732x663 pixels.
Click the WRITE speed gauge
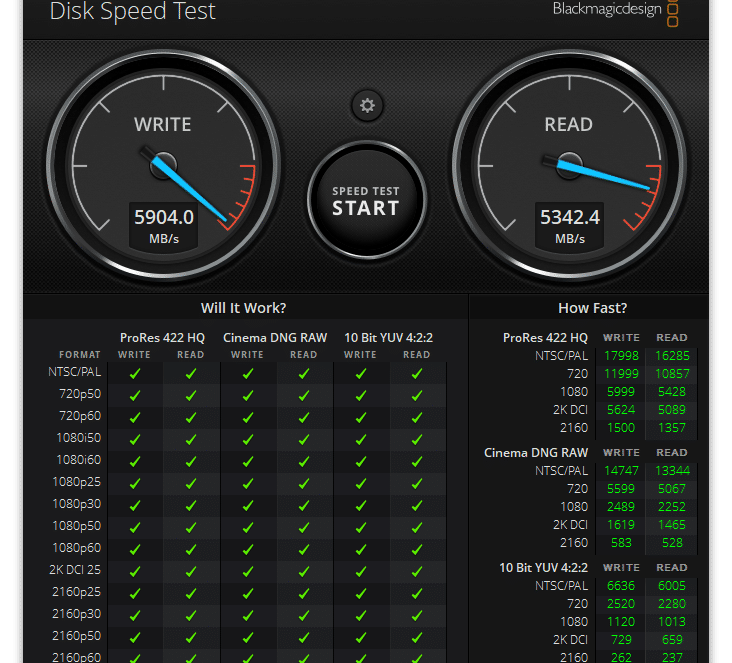coord(163,166)
